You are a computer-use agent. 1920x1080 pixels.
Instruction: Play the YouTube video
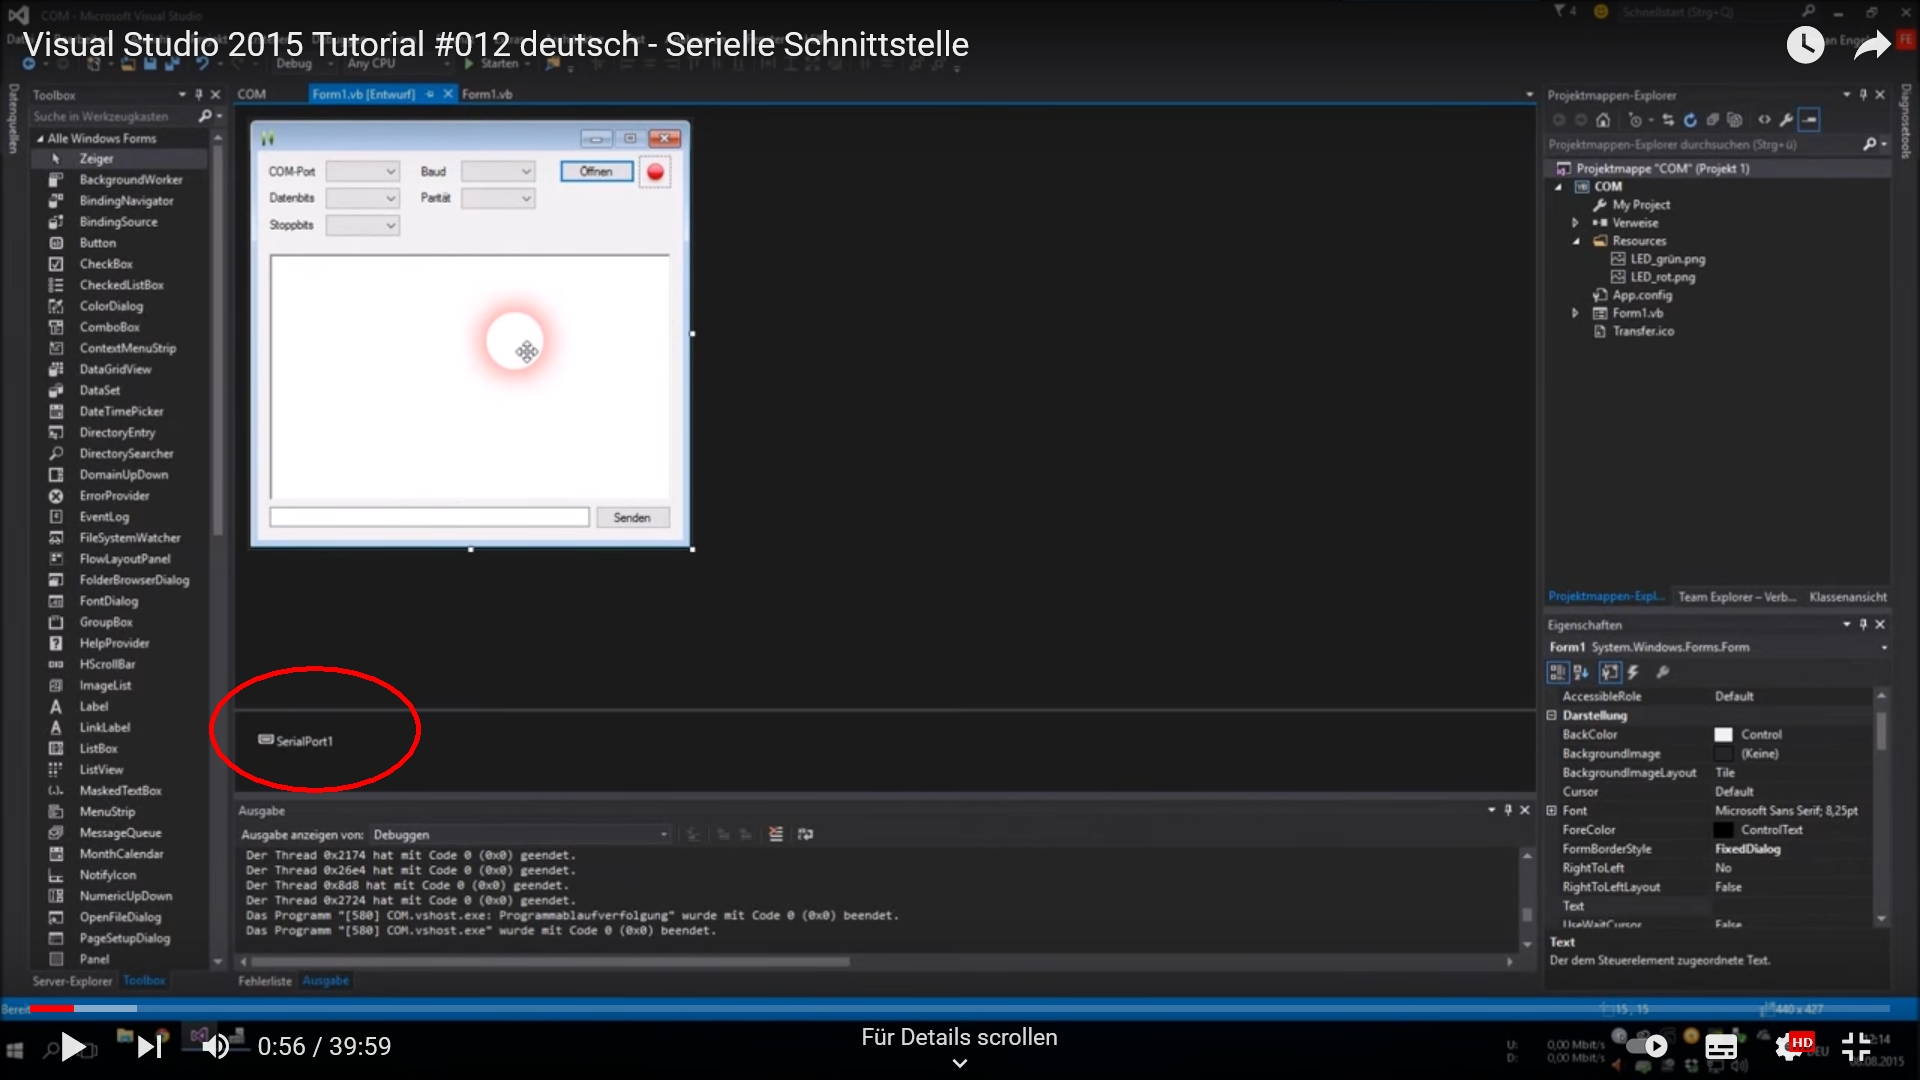coord(72,1047)
